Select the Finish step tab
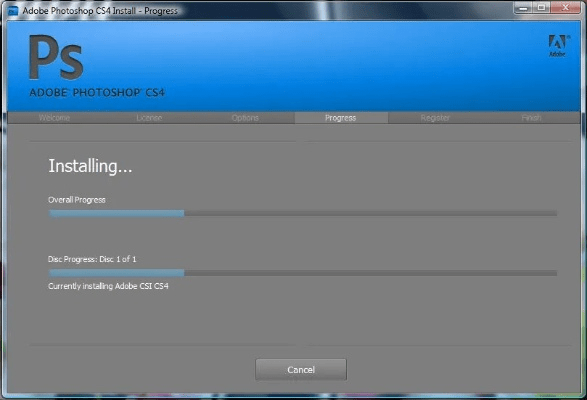 (531, 118)
